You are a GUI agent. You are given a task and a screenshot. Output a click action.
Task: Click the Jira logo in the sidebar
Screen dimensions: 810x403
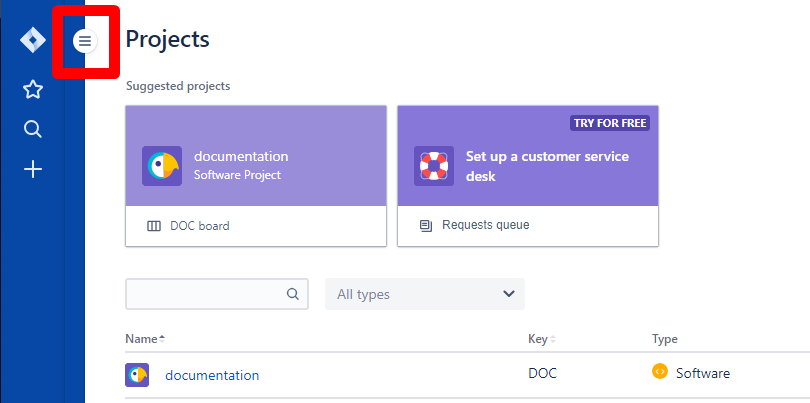[x=33, y=41]
